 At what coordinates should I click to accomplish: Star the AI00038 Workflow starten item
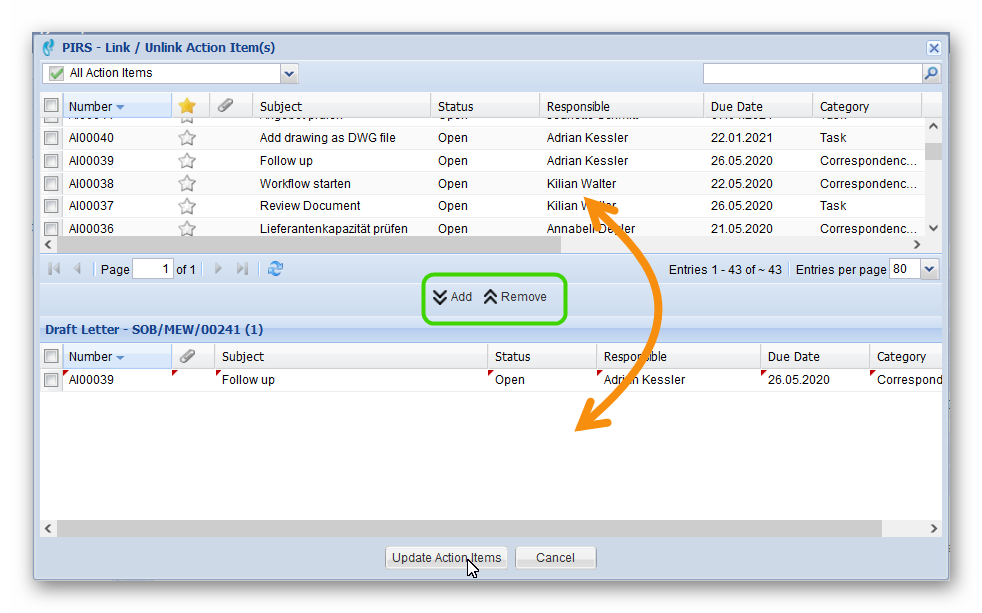[187, 184]
